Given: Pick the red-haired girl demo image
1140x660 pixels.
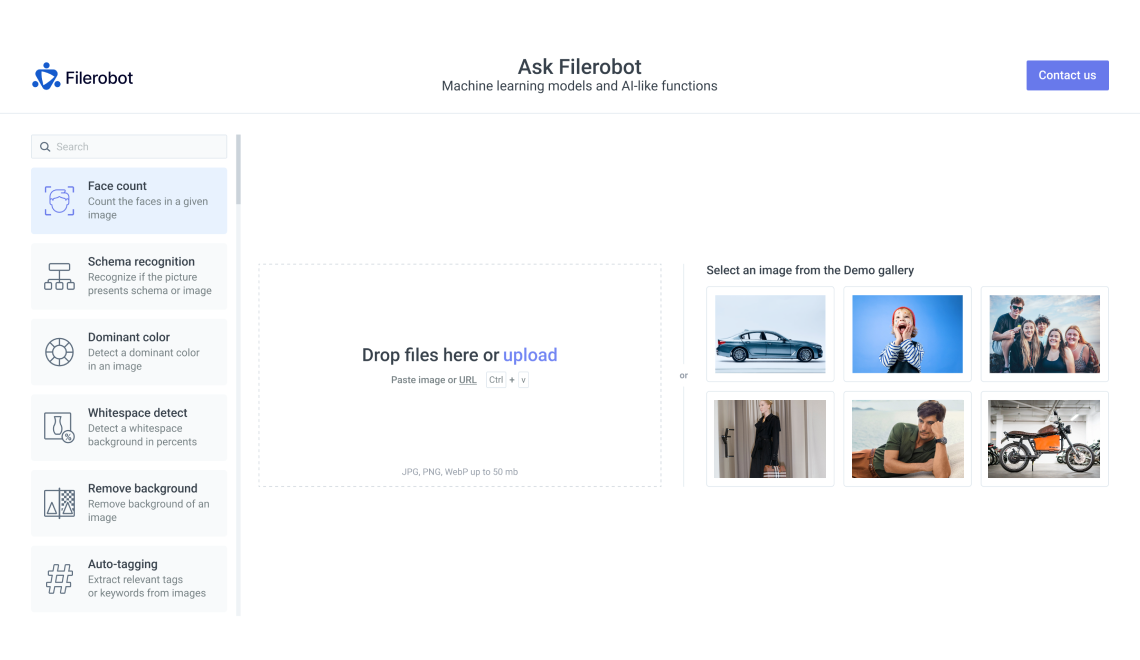Looking at the screenshot, I should point(907,334).
